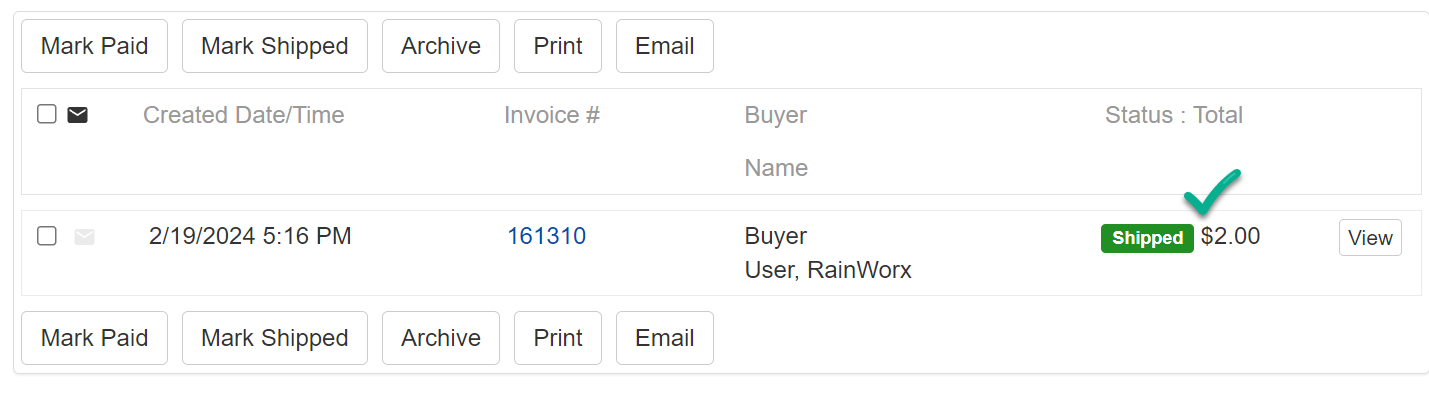
Task: Click the bottom Archive button
Action: coord(441,338)
